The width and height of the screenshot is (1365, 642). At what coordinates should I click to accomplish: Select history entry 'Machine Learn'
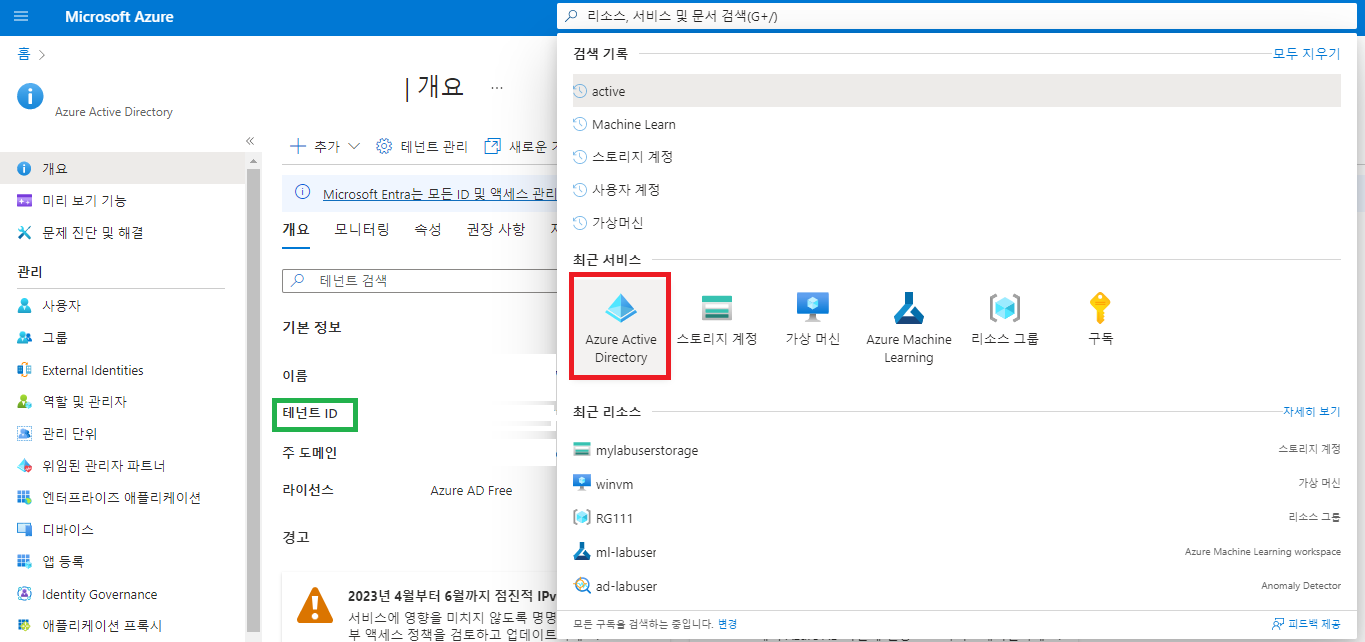click(956, 124)
